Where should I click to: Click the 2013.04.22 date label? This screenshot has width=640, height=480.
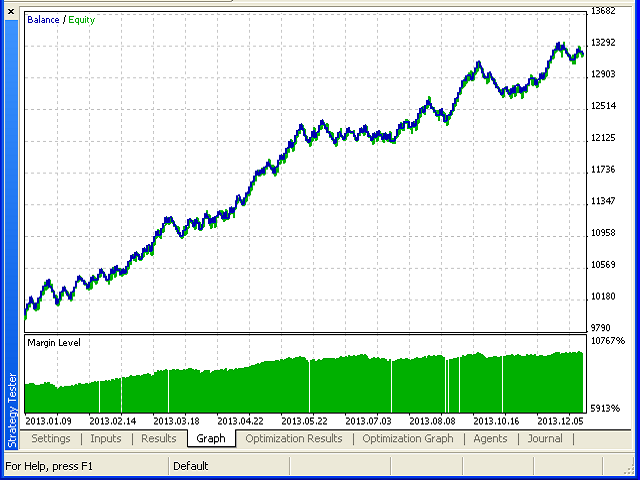pyautogui.click(x=240, y=421)
